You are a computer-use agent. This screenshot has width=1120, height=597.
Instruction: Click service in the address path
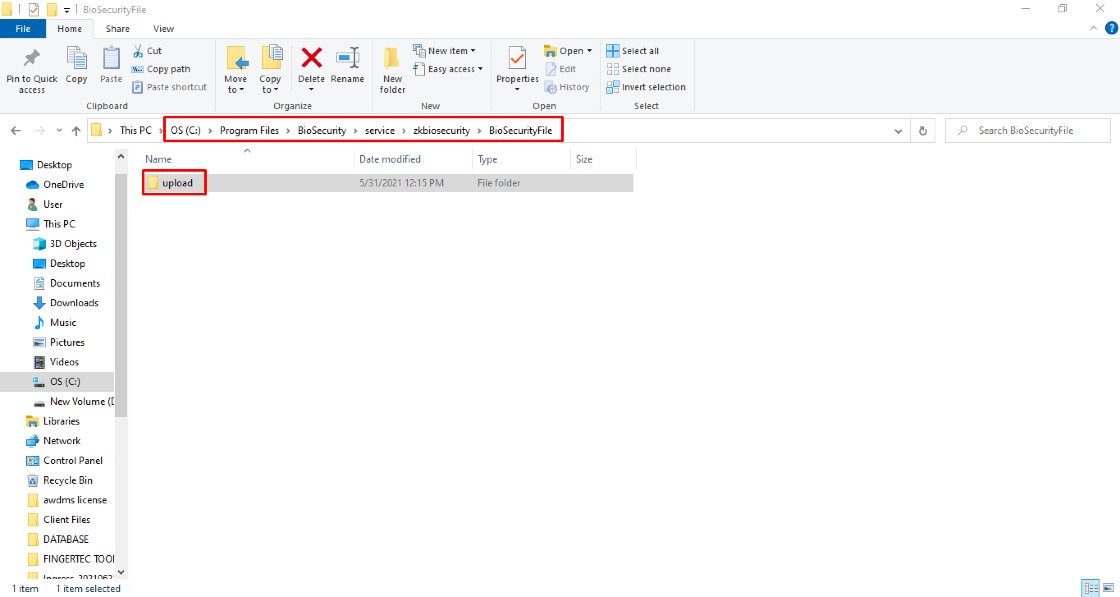pyautogui.click(x=379, y=131)
